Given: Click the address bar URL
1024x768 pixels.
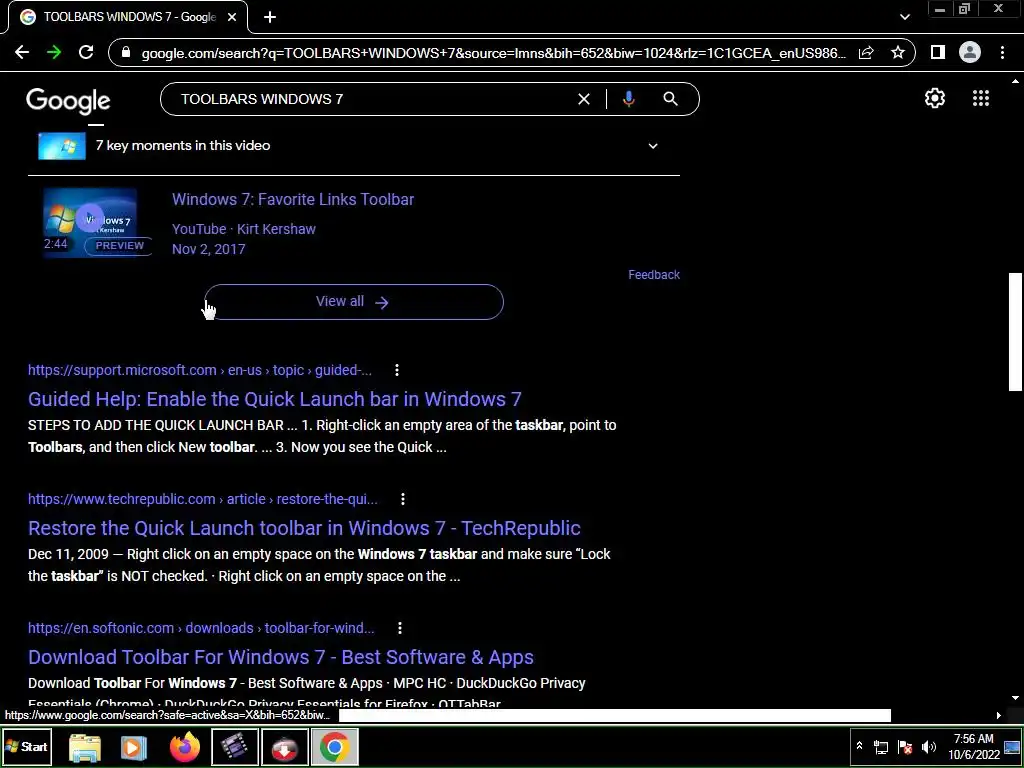Looking at the screenshot, I should [x=493, y=53].
